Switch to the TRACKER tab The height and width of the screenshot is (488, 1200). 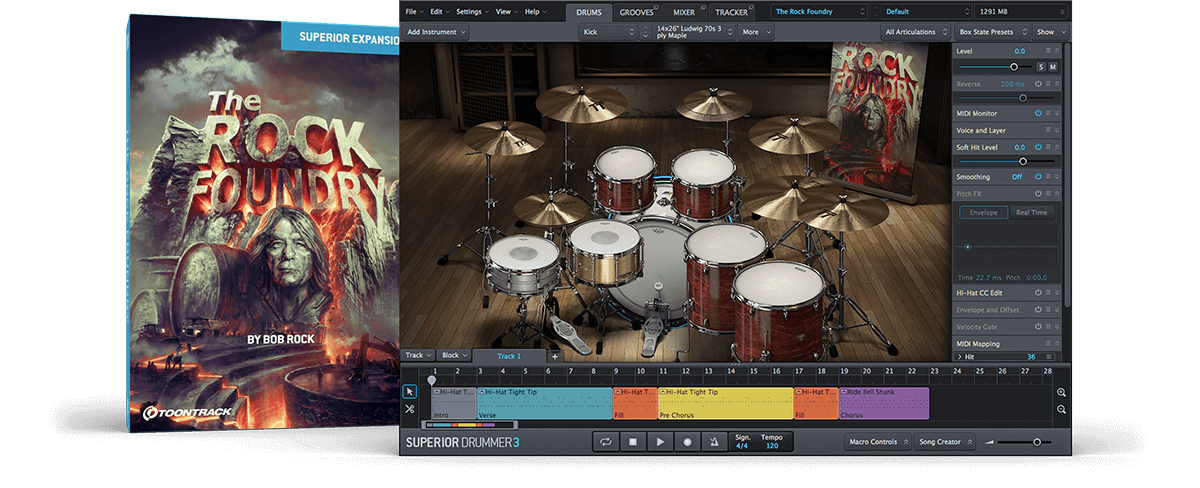tap(732, 12)
